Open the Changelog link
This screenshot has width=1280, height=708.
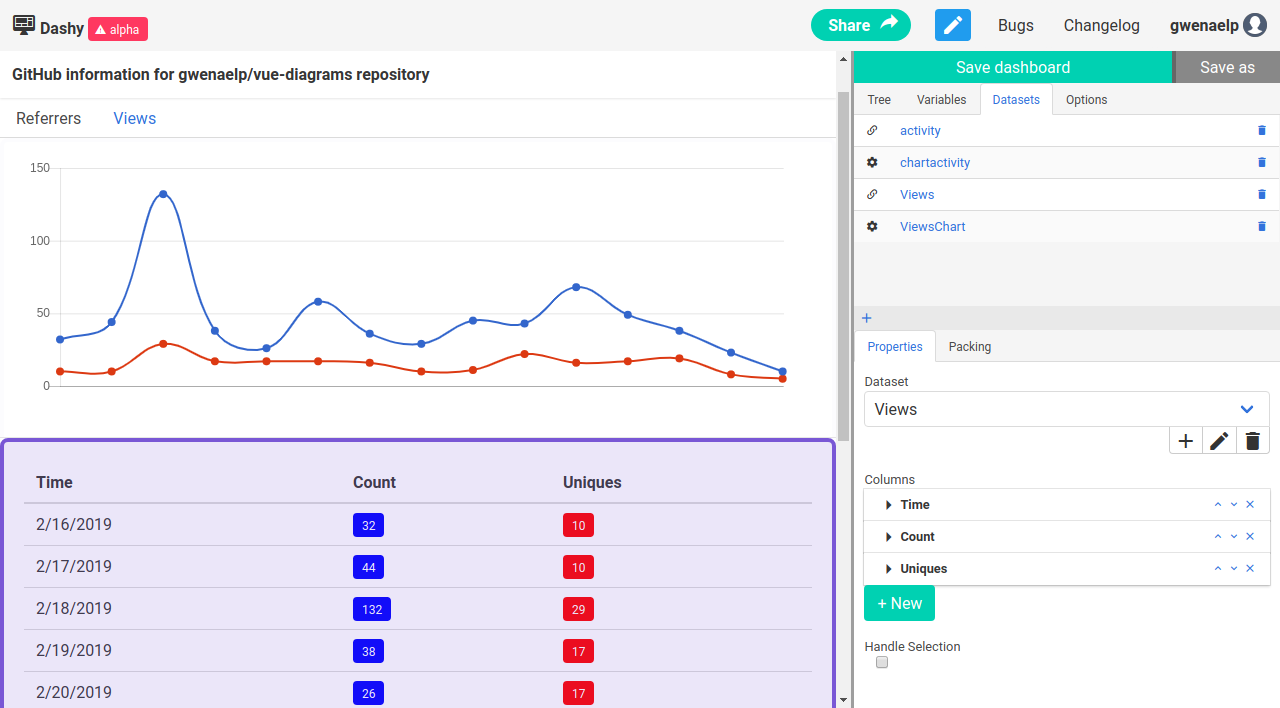pos(1101,26)
